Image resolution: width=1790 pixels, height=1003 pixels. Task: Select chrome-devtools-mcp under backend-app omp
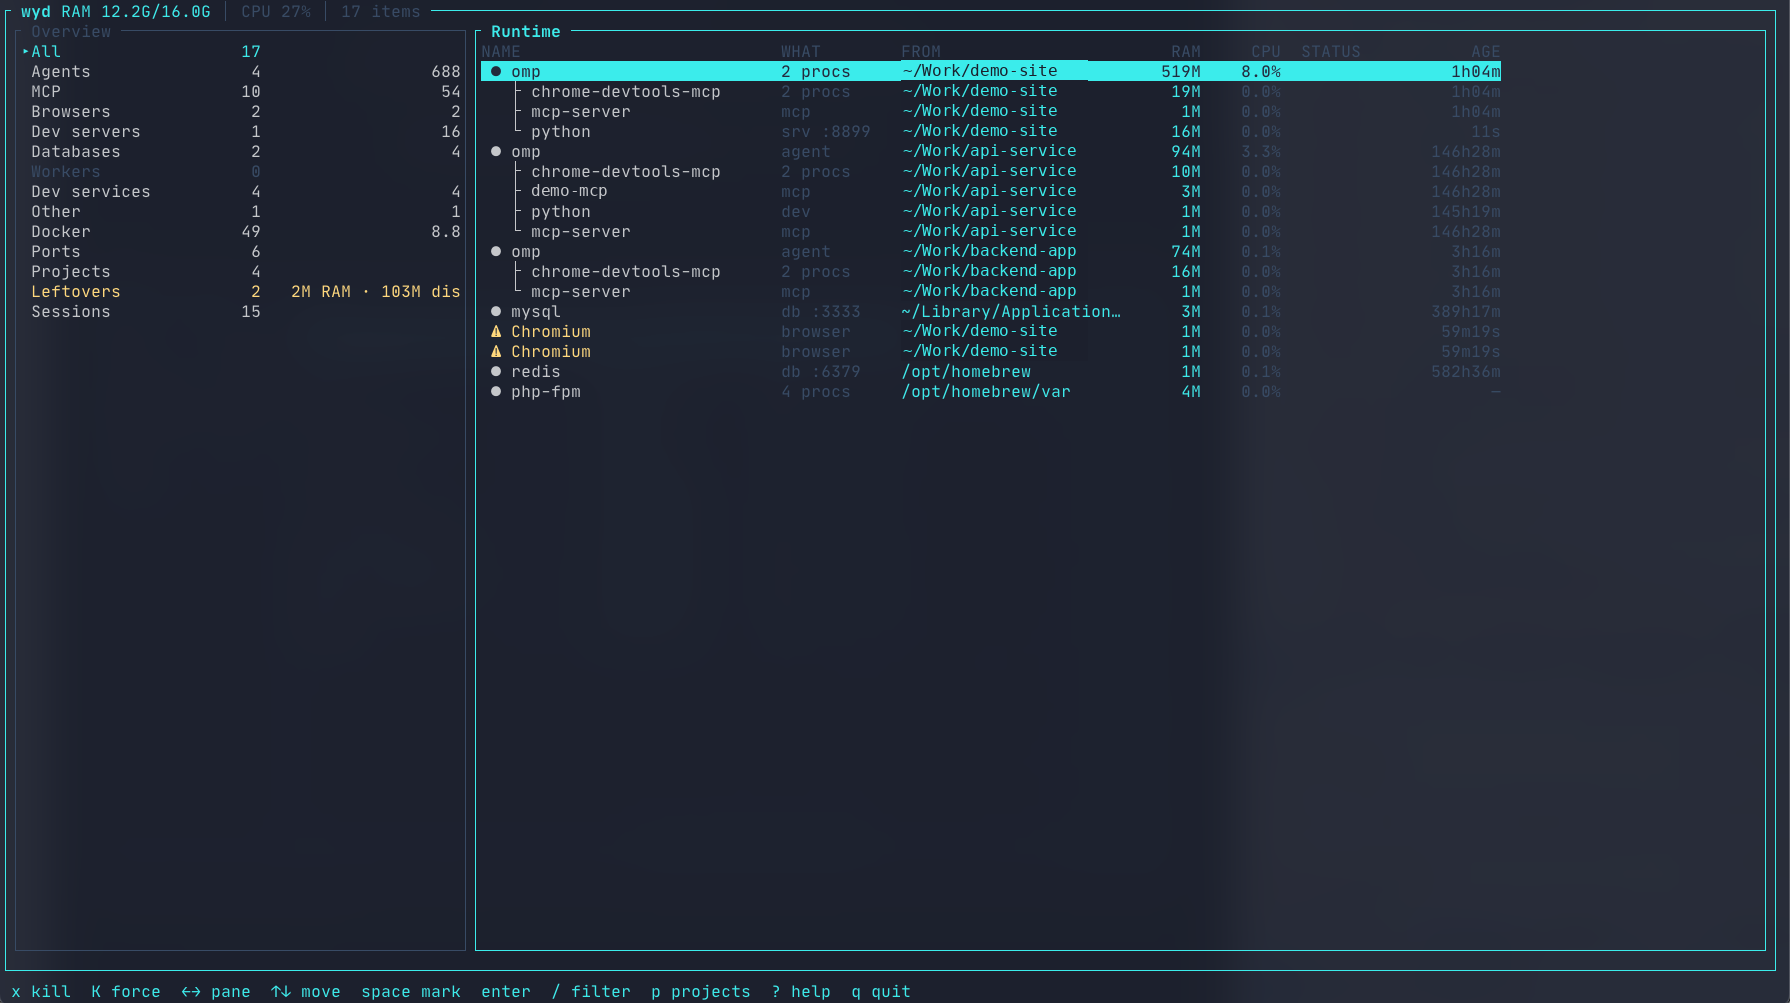991,271
